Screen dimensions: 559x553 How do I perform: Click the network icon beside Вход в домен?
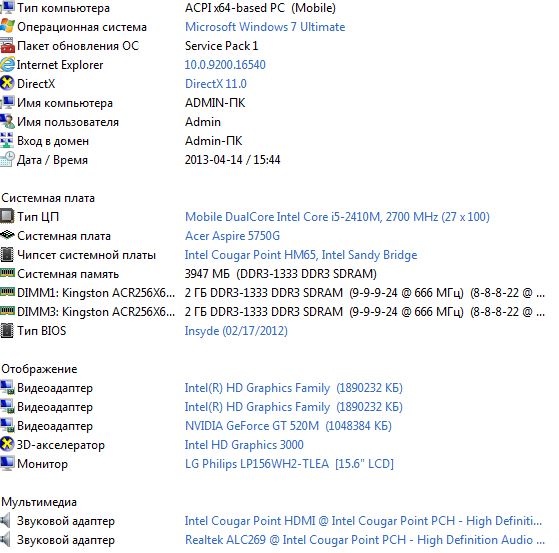7,140
